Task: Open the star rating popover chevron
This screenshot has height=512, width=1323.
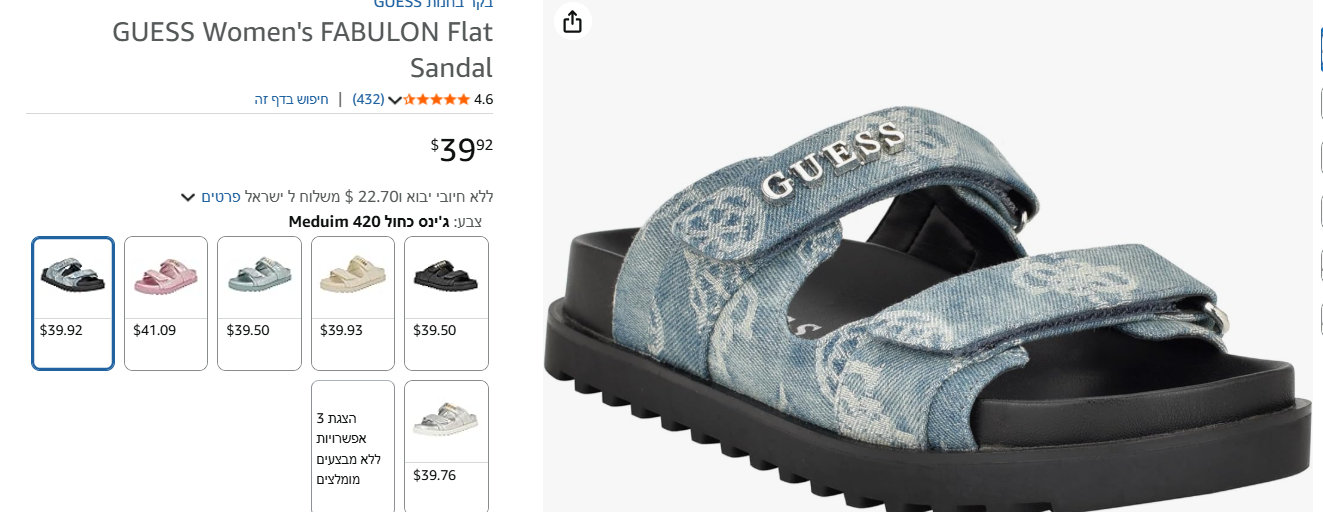Action: (x=395, y=100)
